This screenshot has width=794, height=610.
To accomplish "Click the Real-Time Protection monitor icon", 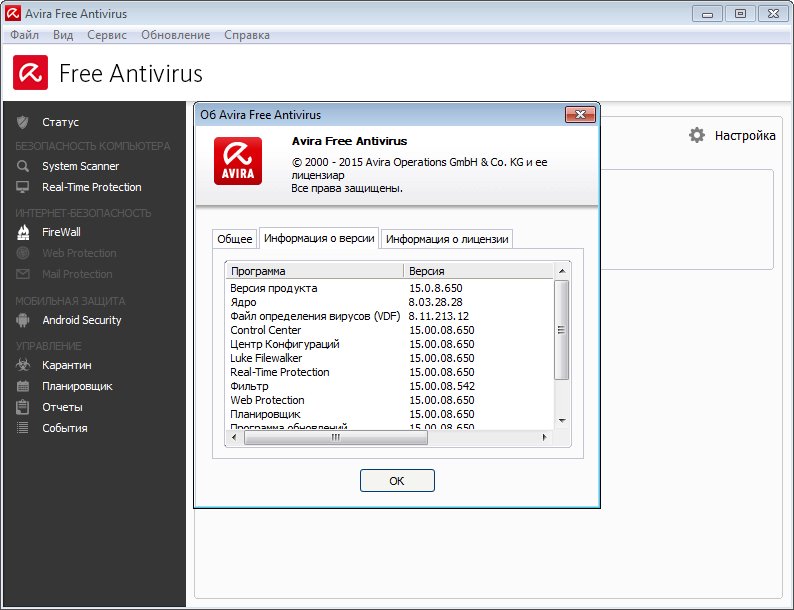I will click(22, 187).
